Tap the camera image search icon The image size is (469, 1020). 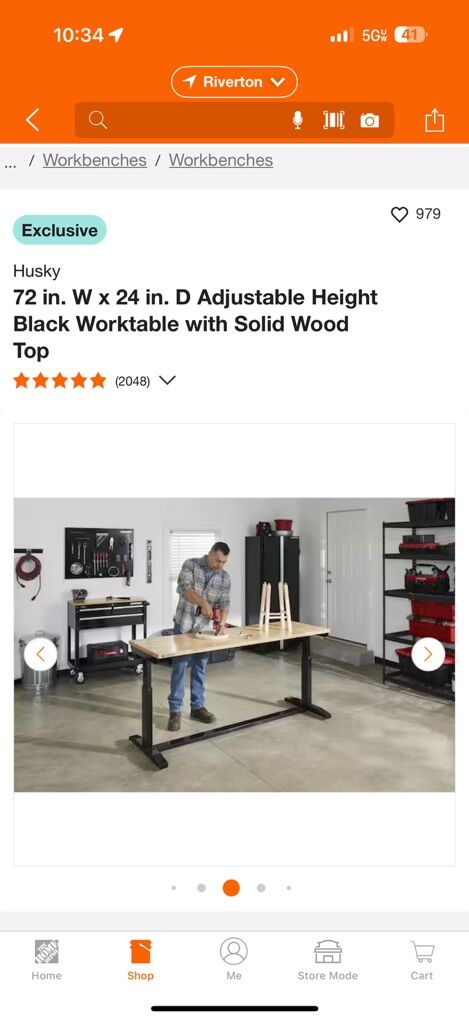pyautogui.click(x=369, y=120)
